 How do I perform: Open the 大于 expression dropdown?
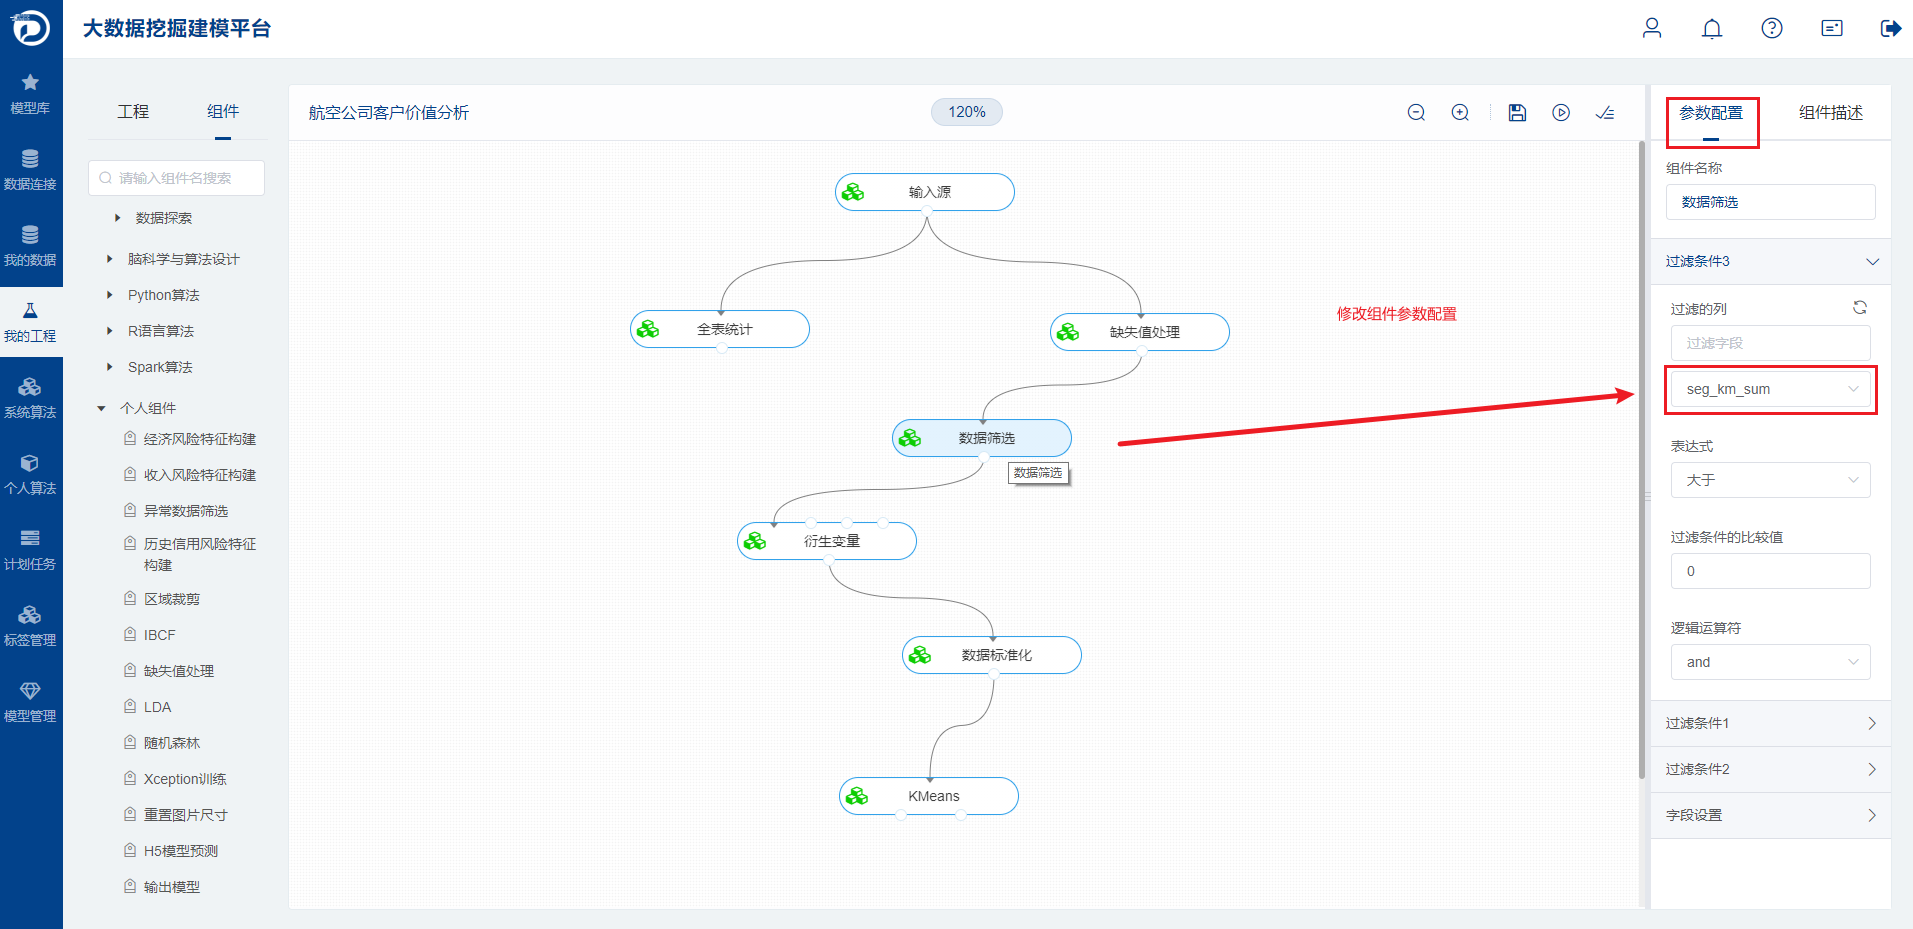tap(1771, 480)
